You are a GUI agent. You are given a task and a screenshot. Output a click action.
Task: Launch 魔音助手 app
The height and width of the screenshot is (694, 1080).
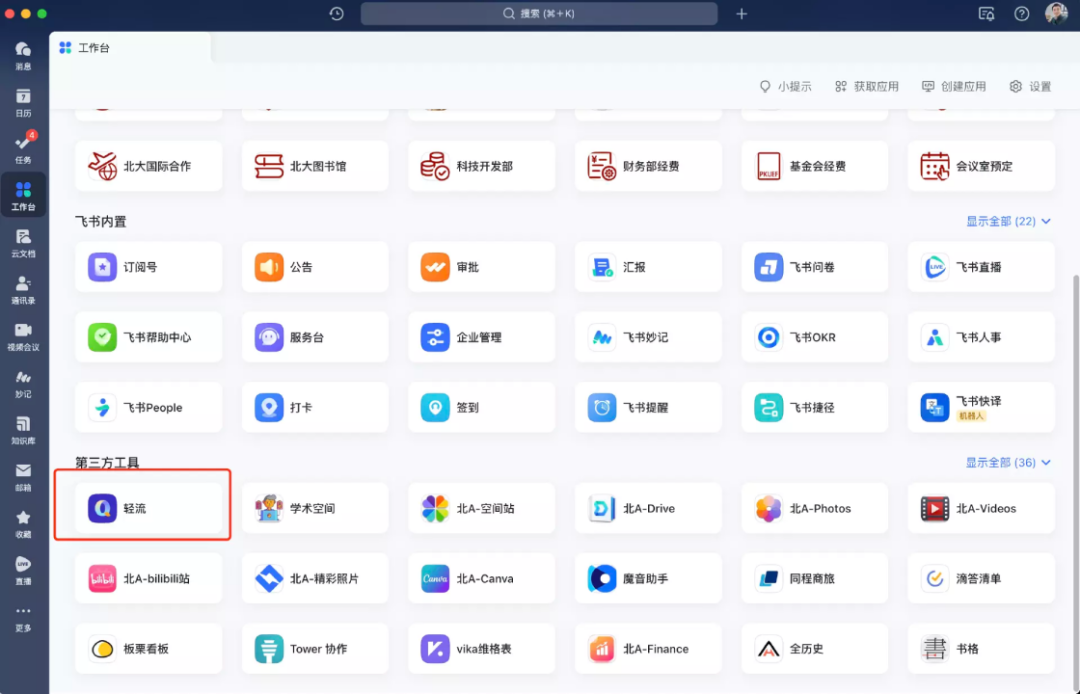point(648,578)
